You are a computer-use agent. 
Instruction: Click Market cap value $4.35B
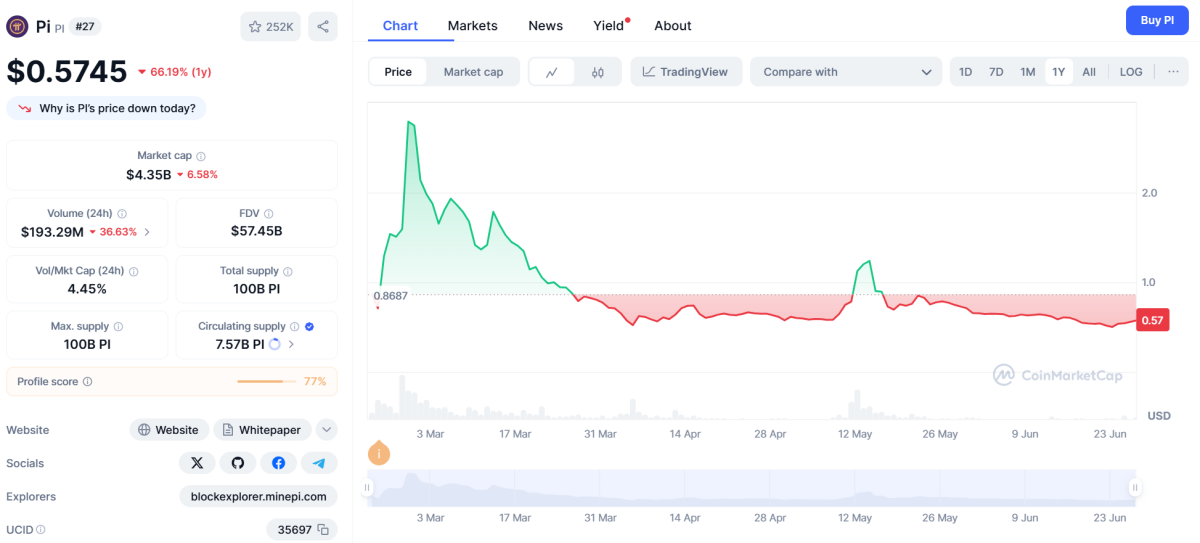click(x=148, y=174)
